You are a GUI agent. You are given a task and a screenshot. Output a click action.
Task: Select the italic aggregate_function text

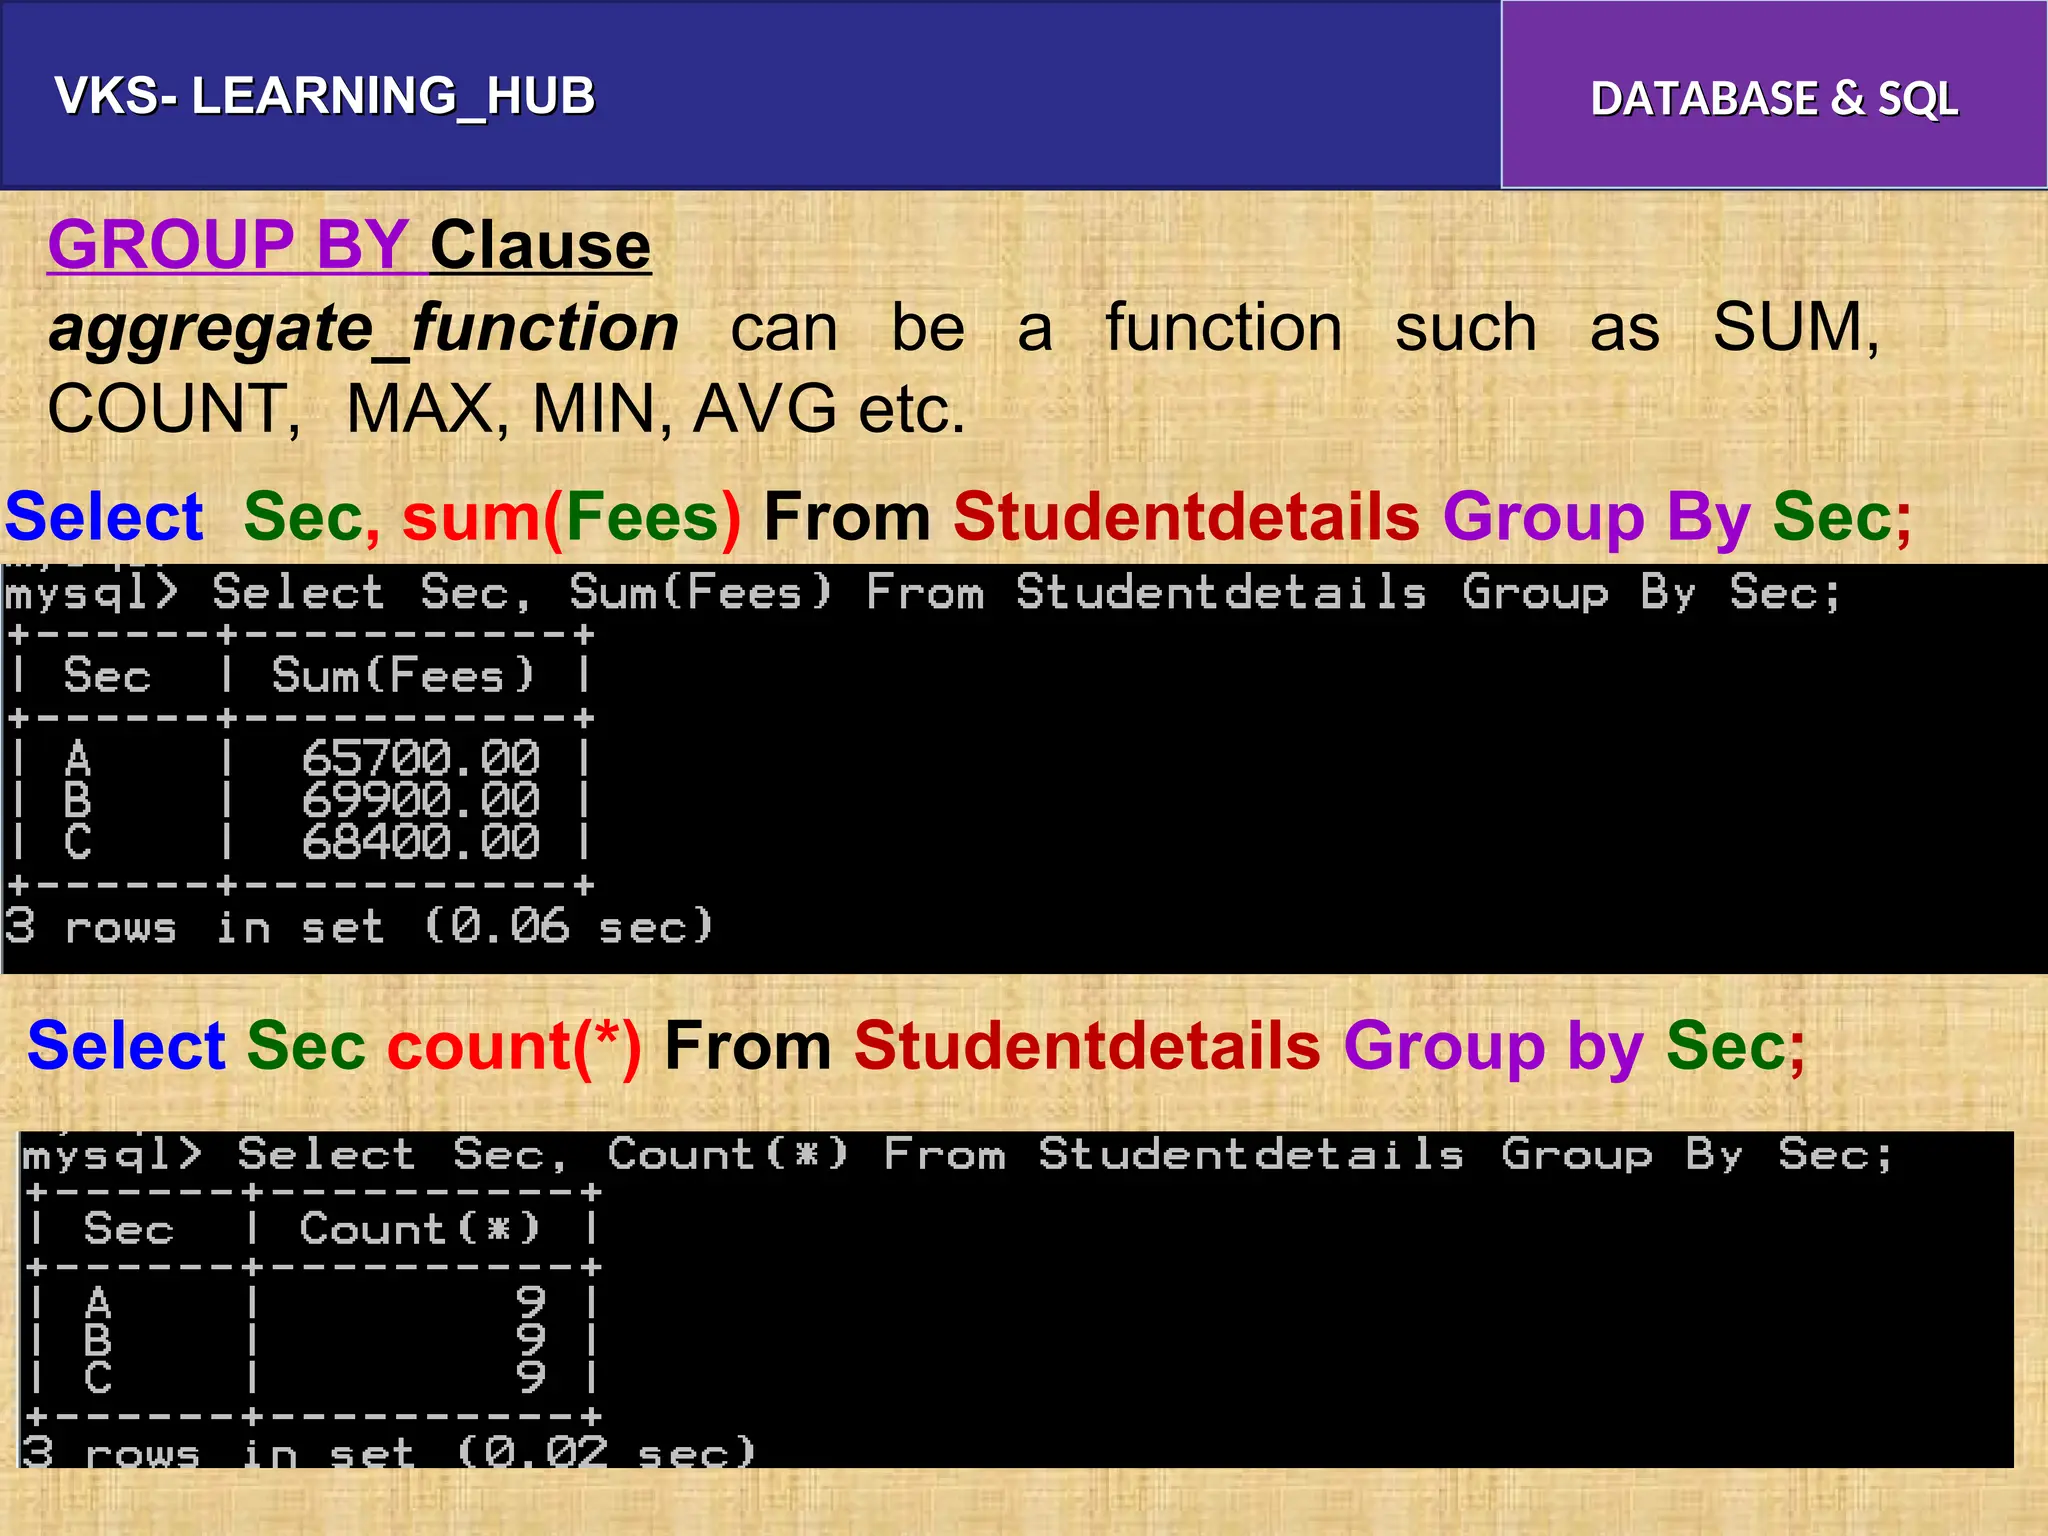pyautogui.click(x=364, y=330)
